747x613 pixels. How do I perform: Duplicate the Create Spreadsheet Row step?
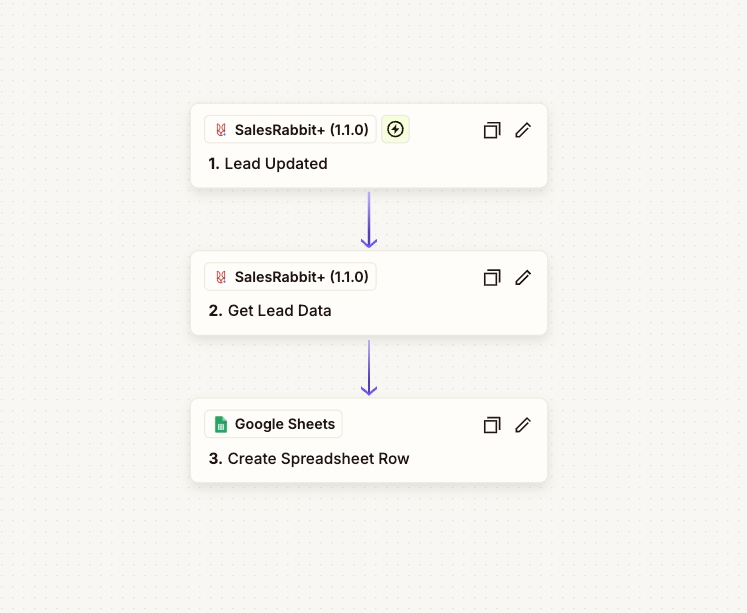click(491, 425)
